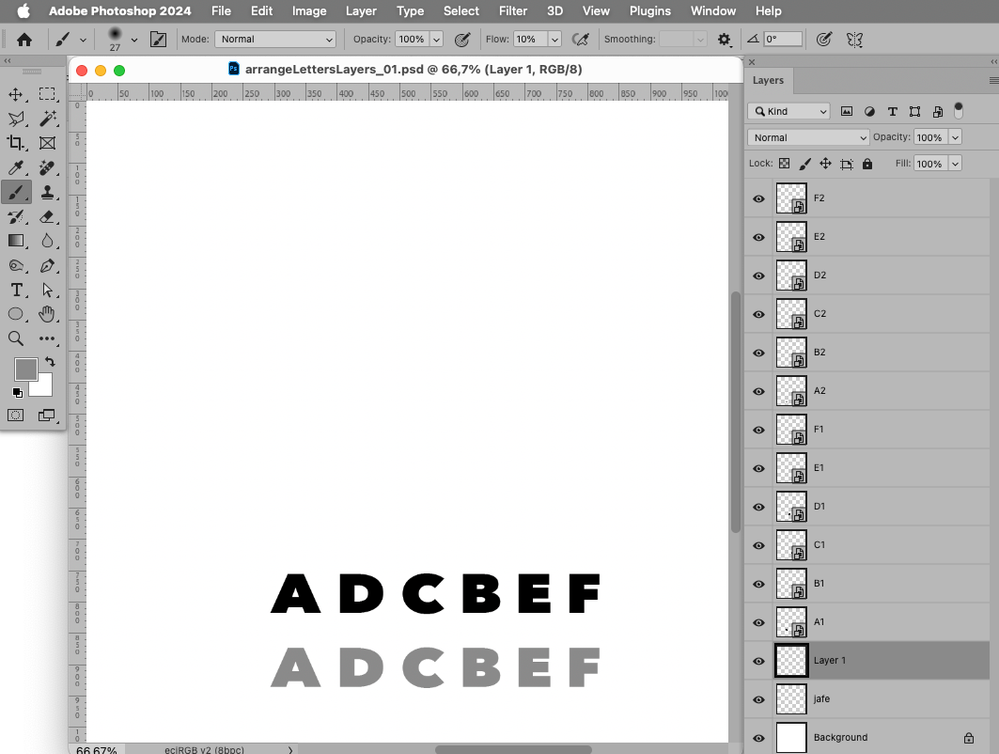This screenshot has width=999, height=754.
Task: Hide the Layer 1 layer
Action: tap(759, 661)
